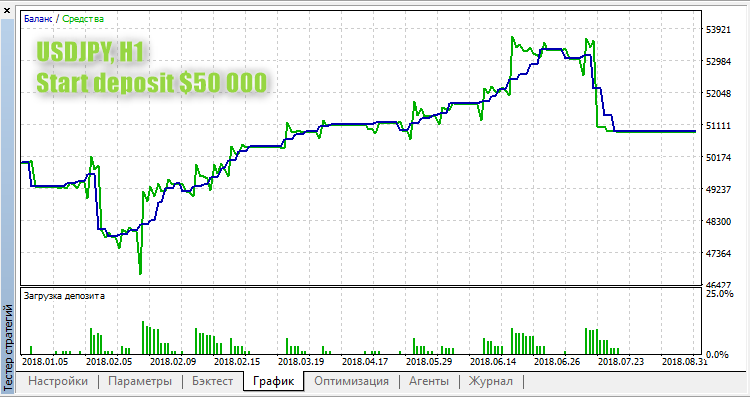
Task: Click the Баланс legend label
Action: (x=38, y=19)
